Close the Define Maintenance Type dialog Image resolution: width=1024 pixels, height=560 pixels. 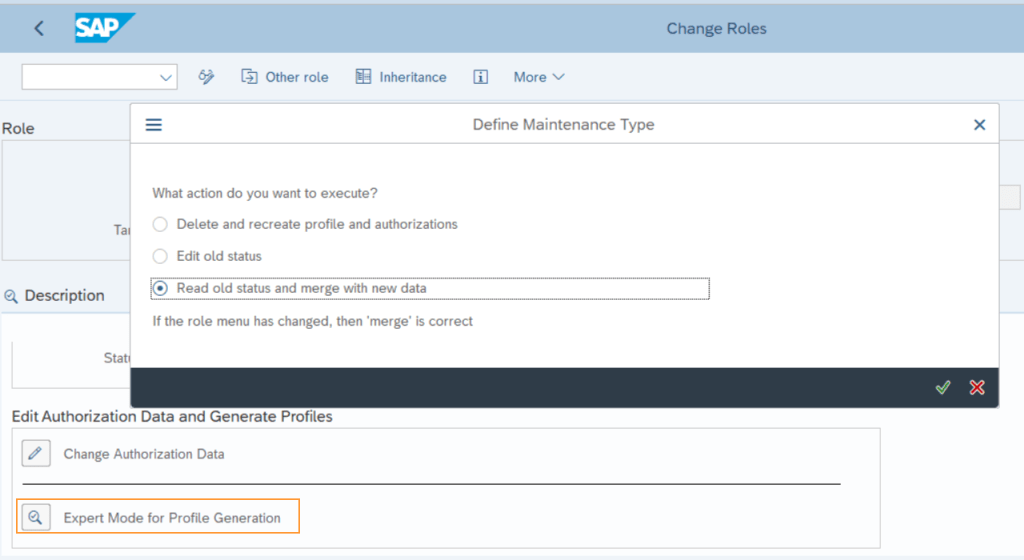(979, 125)
